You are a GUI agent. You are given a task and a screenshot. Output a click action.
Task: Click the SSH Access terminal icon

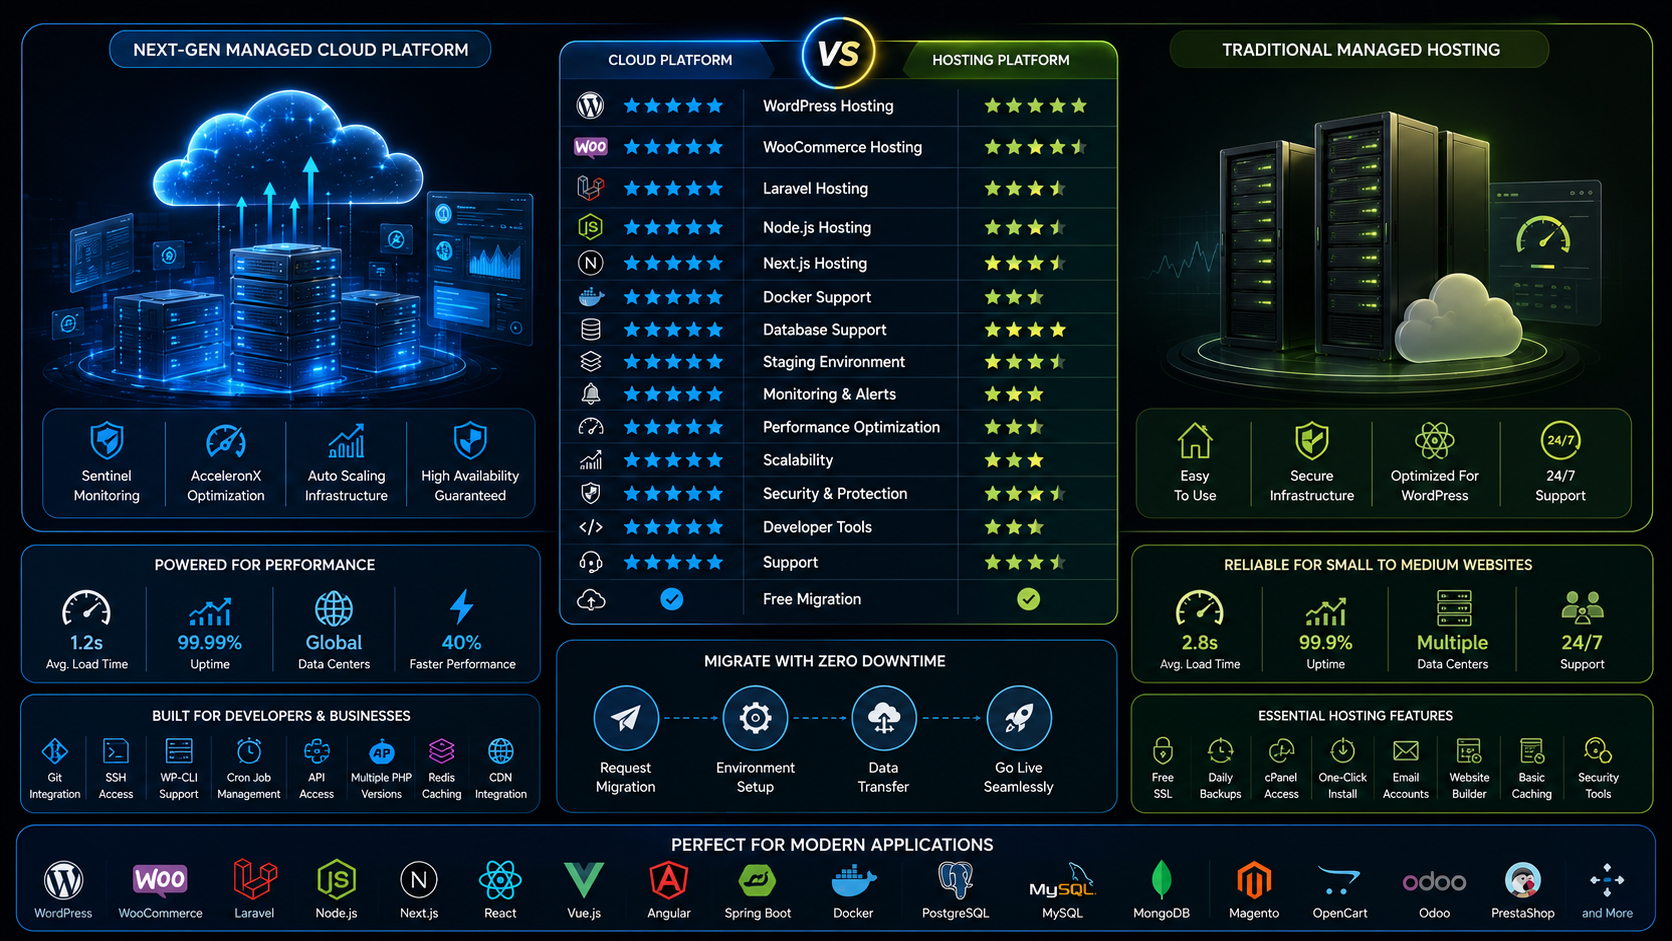pyautogui.click(x=116, y=750)
